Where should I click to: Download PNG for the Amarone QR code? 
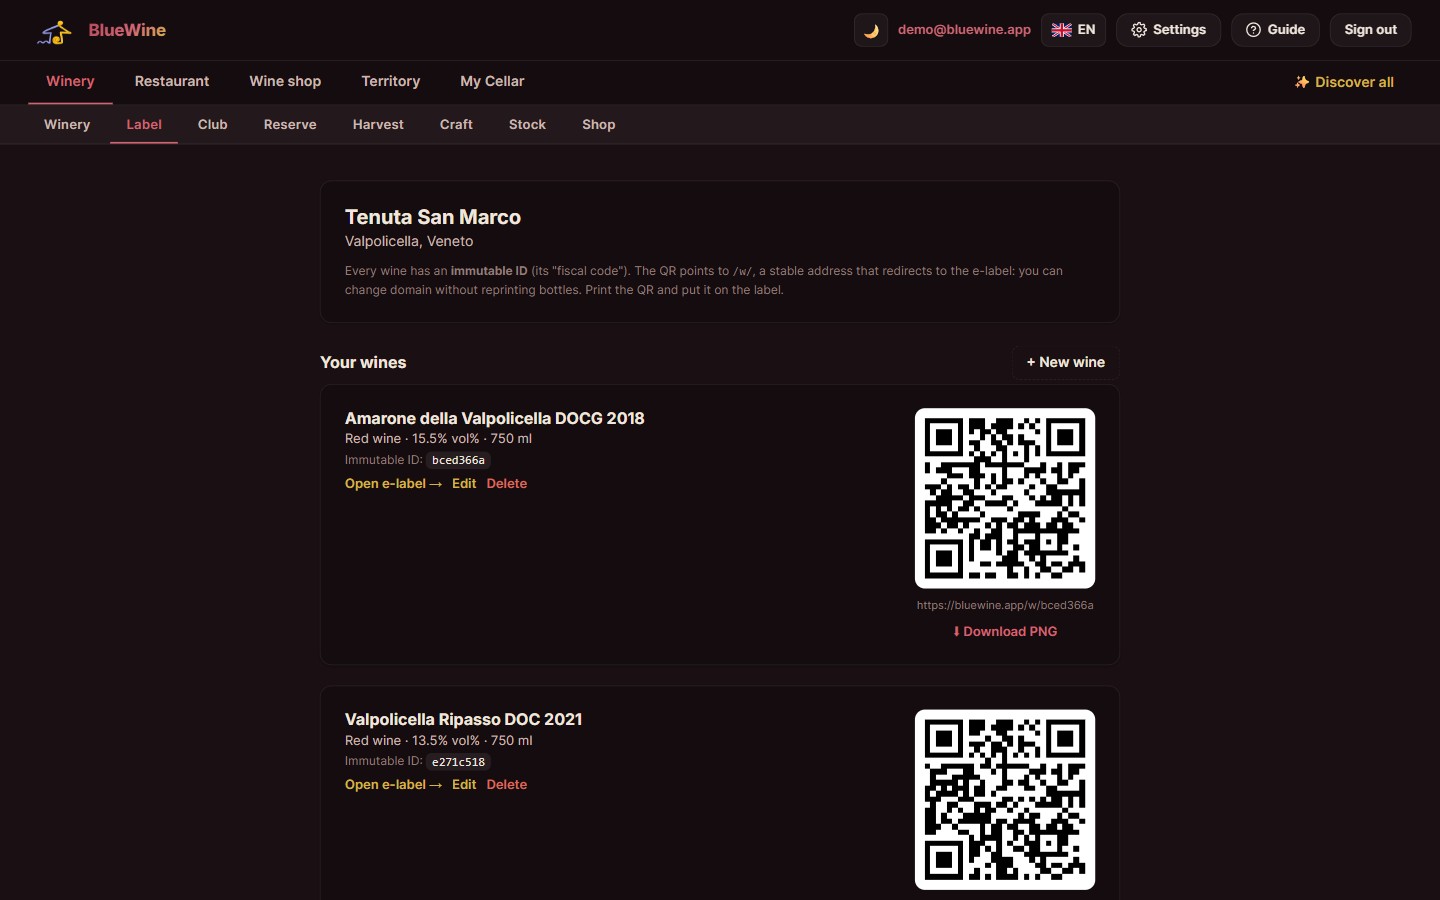click(1005, 632)
